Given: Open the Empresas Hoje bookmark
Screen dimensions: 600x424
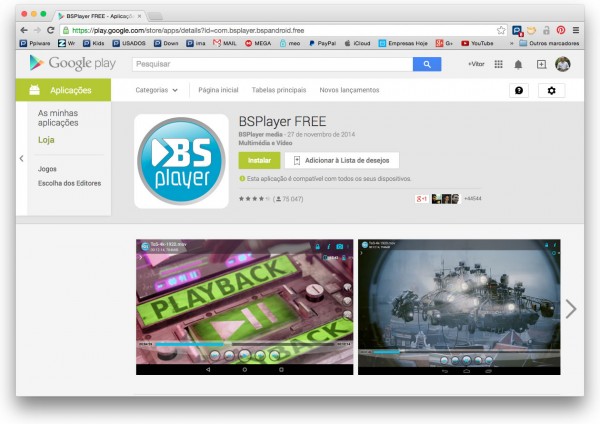Looking at the screenshot, I should click(x=403, y=43).
